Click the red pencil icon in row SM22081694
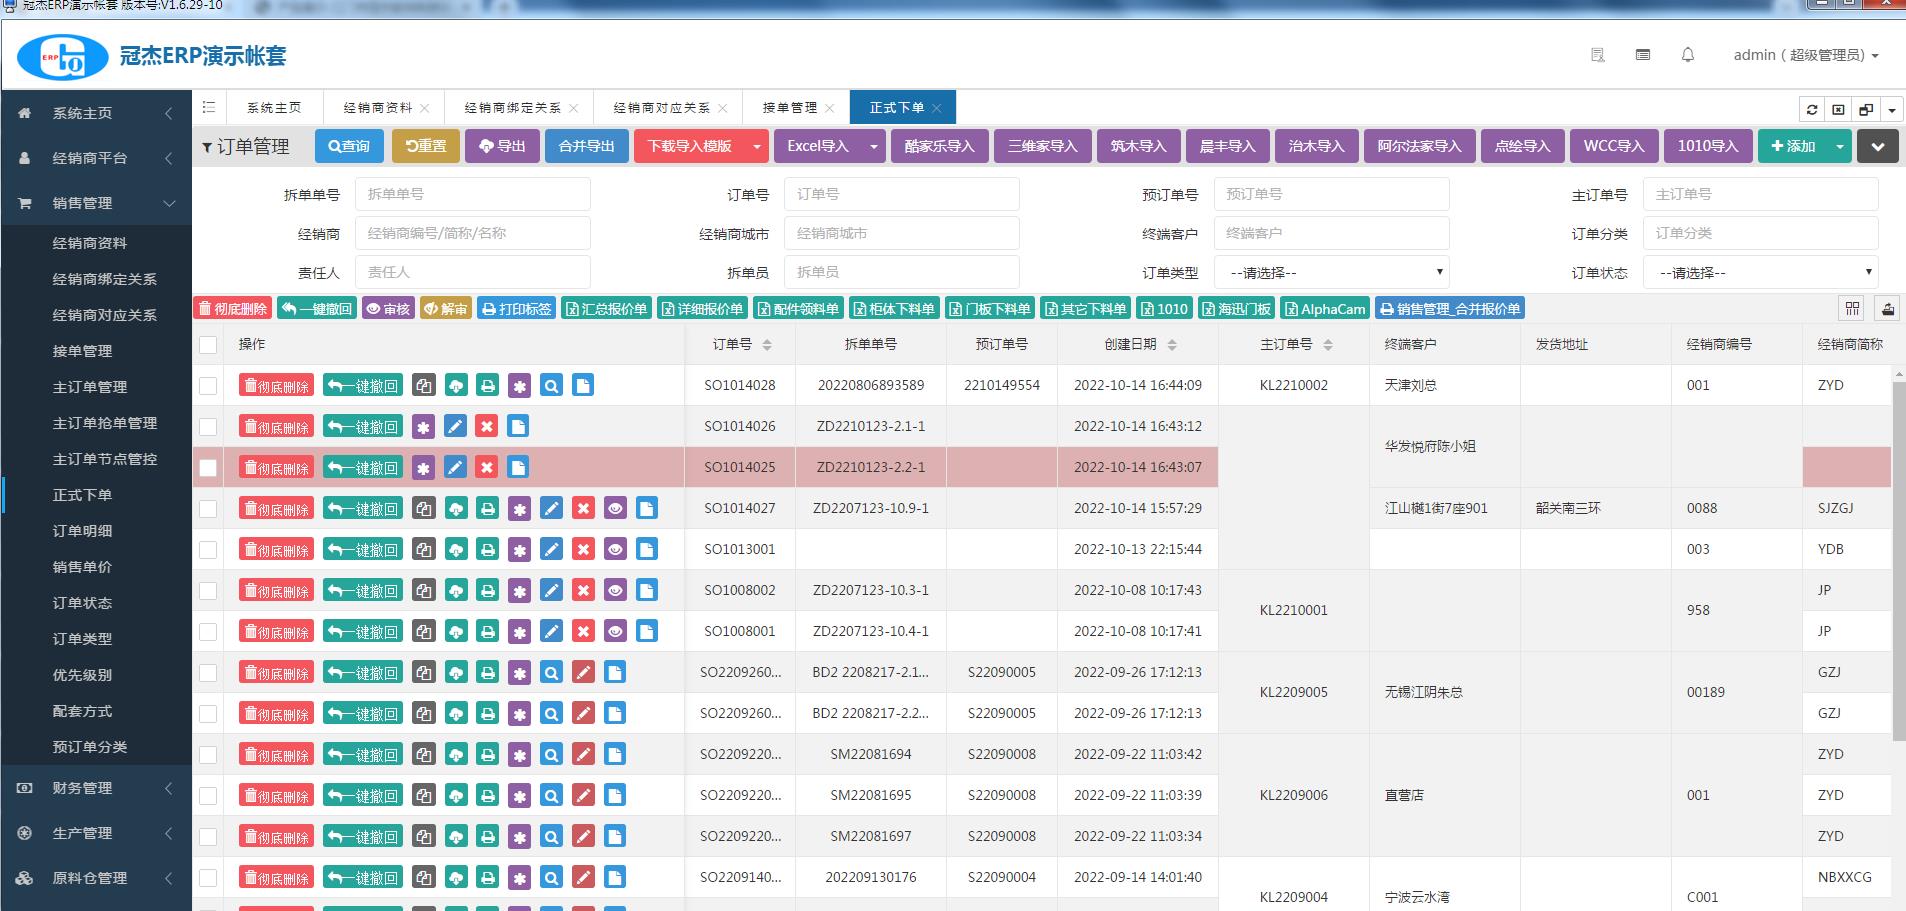Image resolution: width=1906 pixels, height=911 pixels. [x=583, y=754]
